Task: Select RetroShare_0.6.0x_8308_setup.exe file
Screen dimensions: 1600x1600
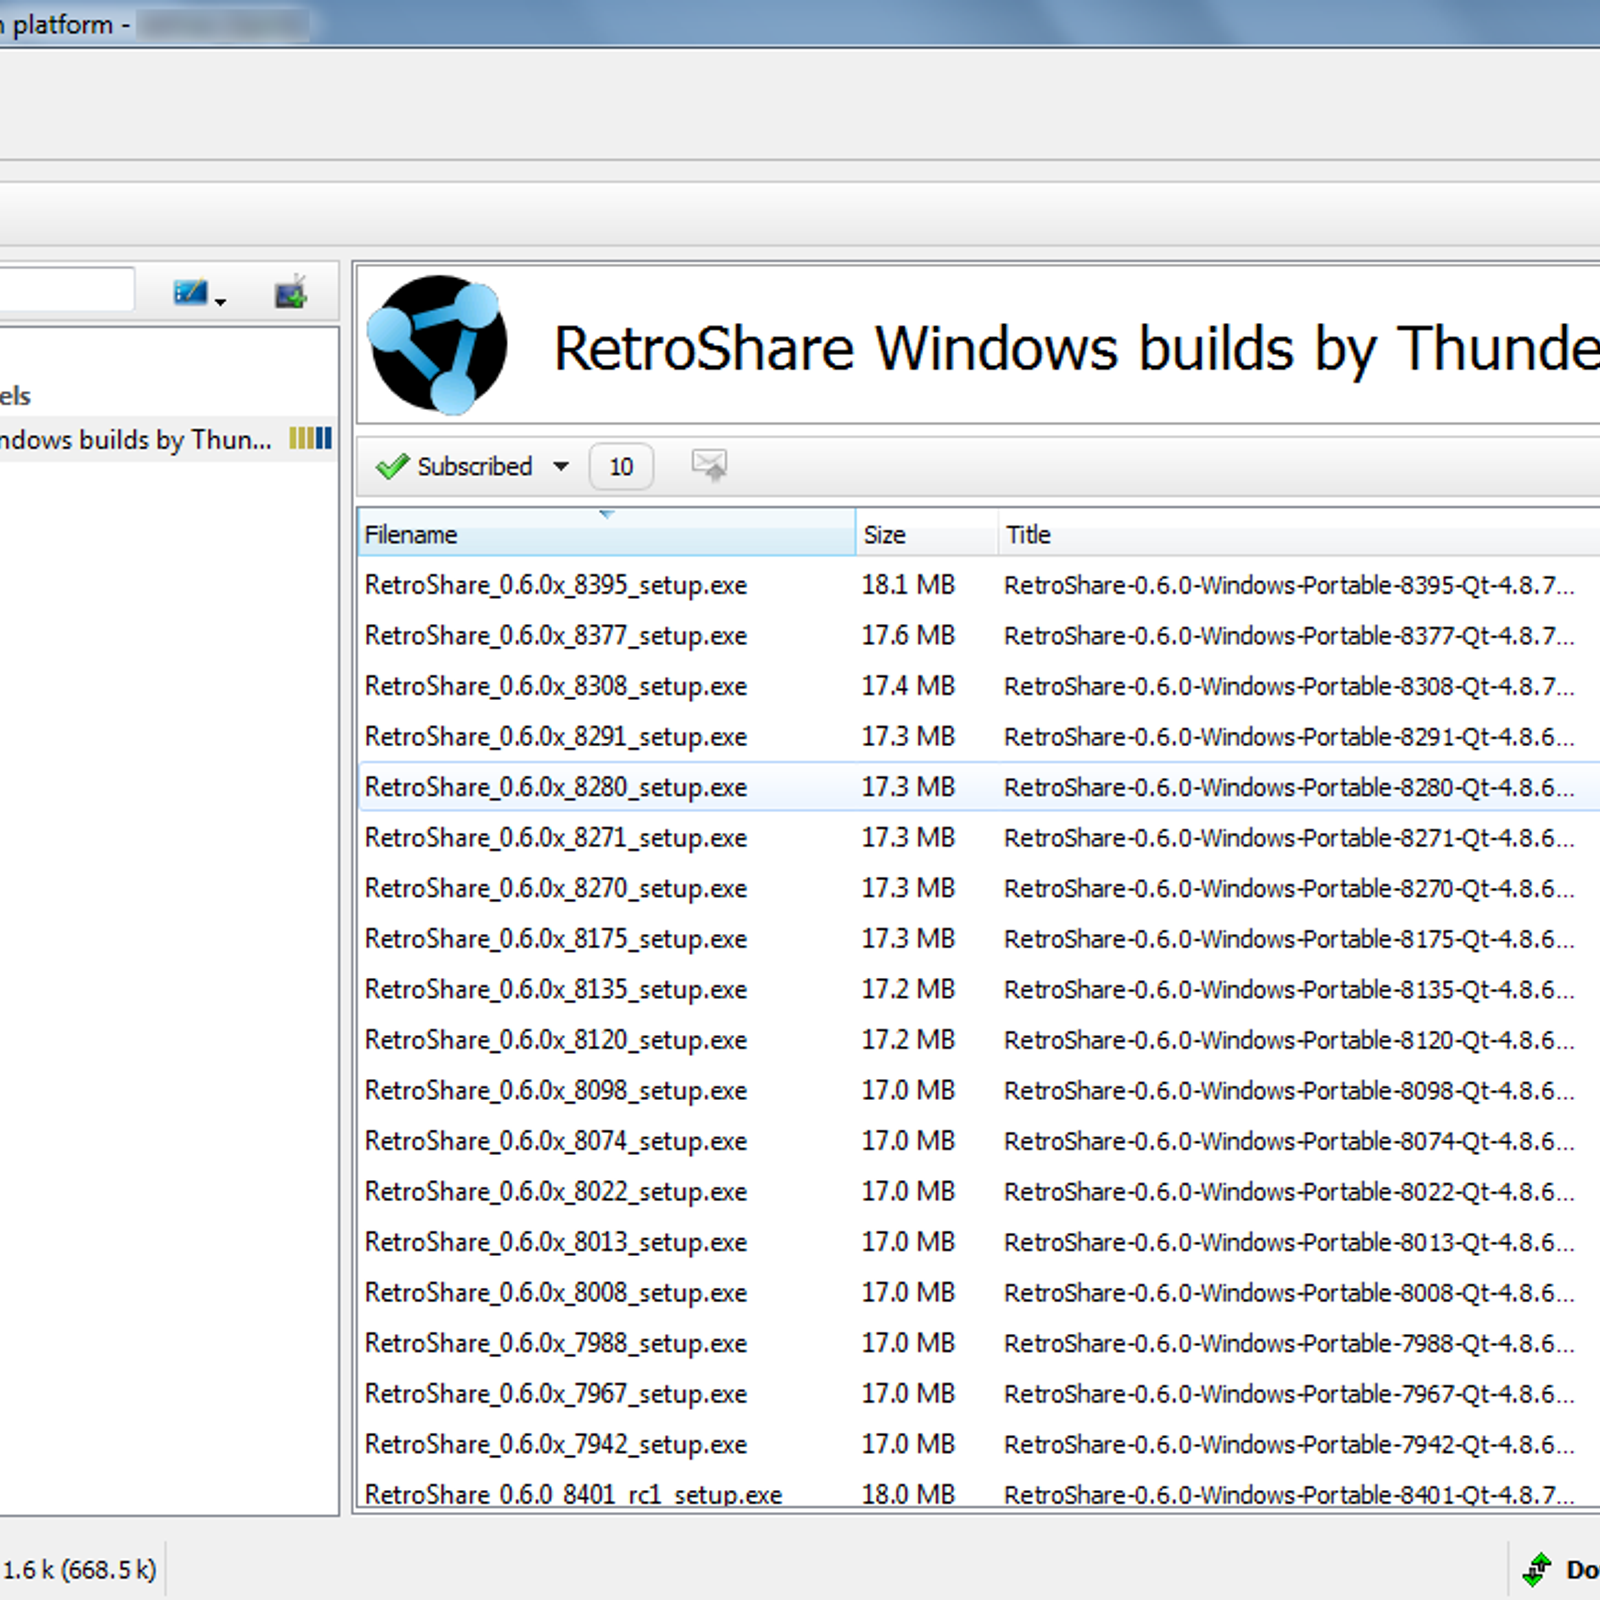Action: point(556,687)
